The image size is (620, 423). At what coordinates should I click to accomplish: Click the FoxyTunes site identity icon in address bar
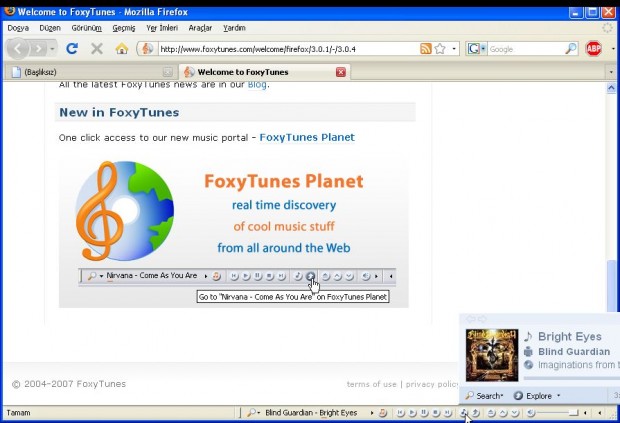147,49
